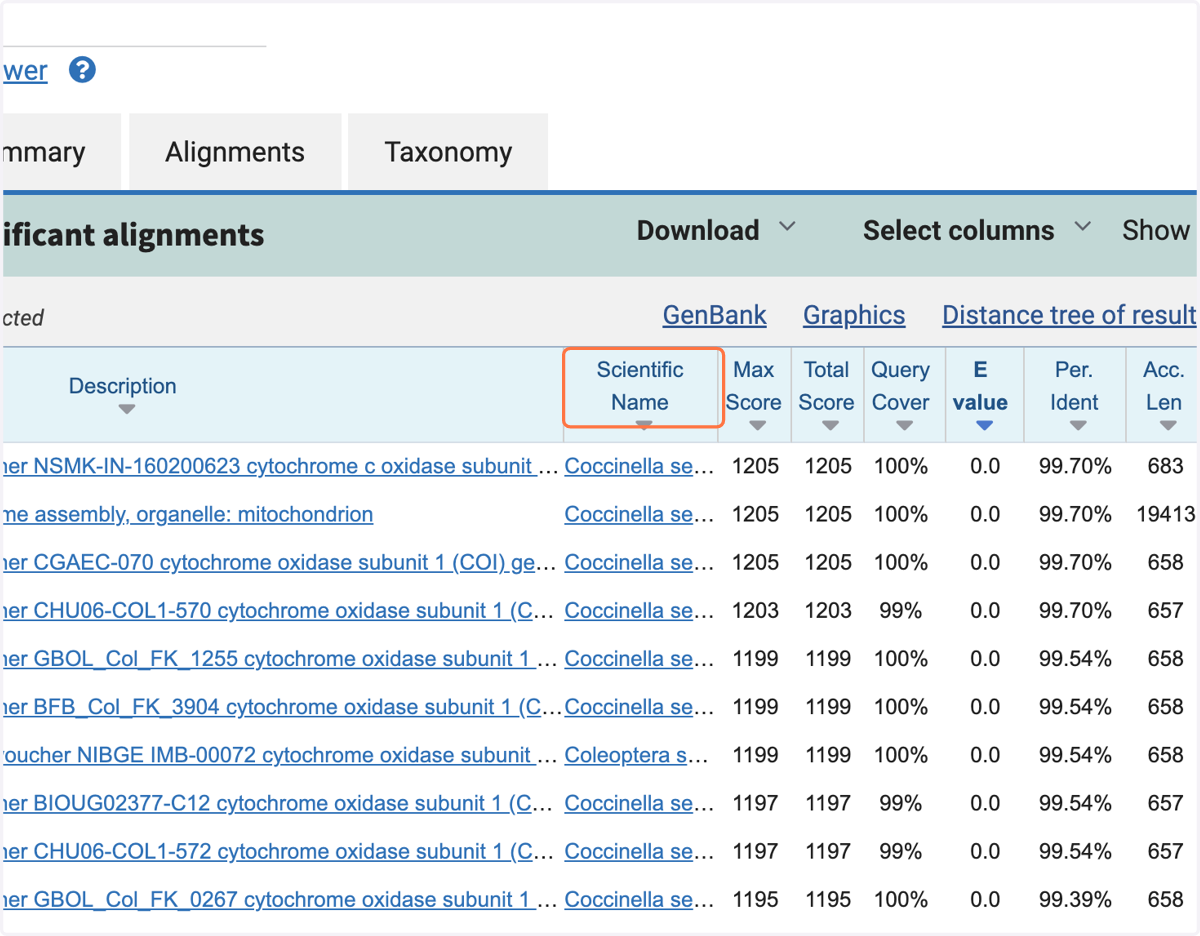Open Distance tree of results link
The width and height of the screenshot is (1200, 936).
click(x=1069, y=315)
